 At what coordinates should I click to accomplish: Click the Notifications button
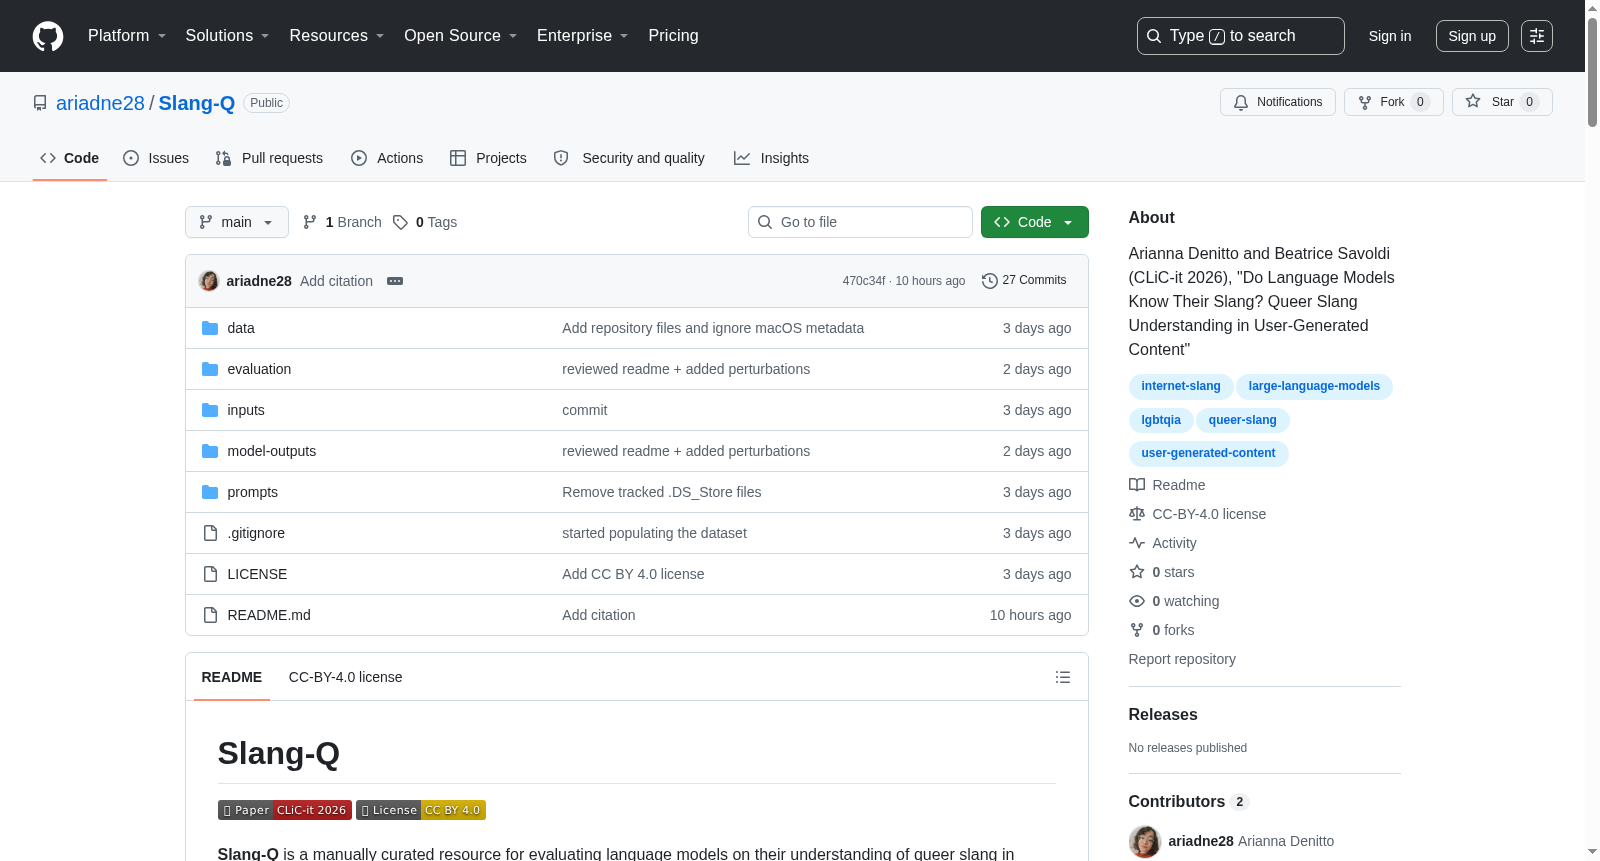[1278, 102]
